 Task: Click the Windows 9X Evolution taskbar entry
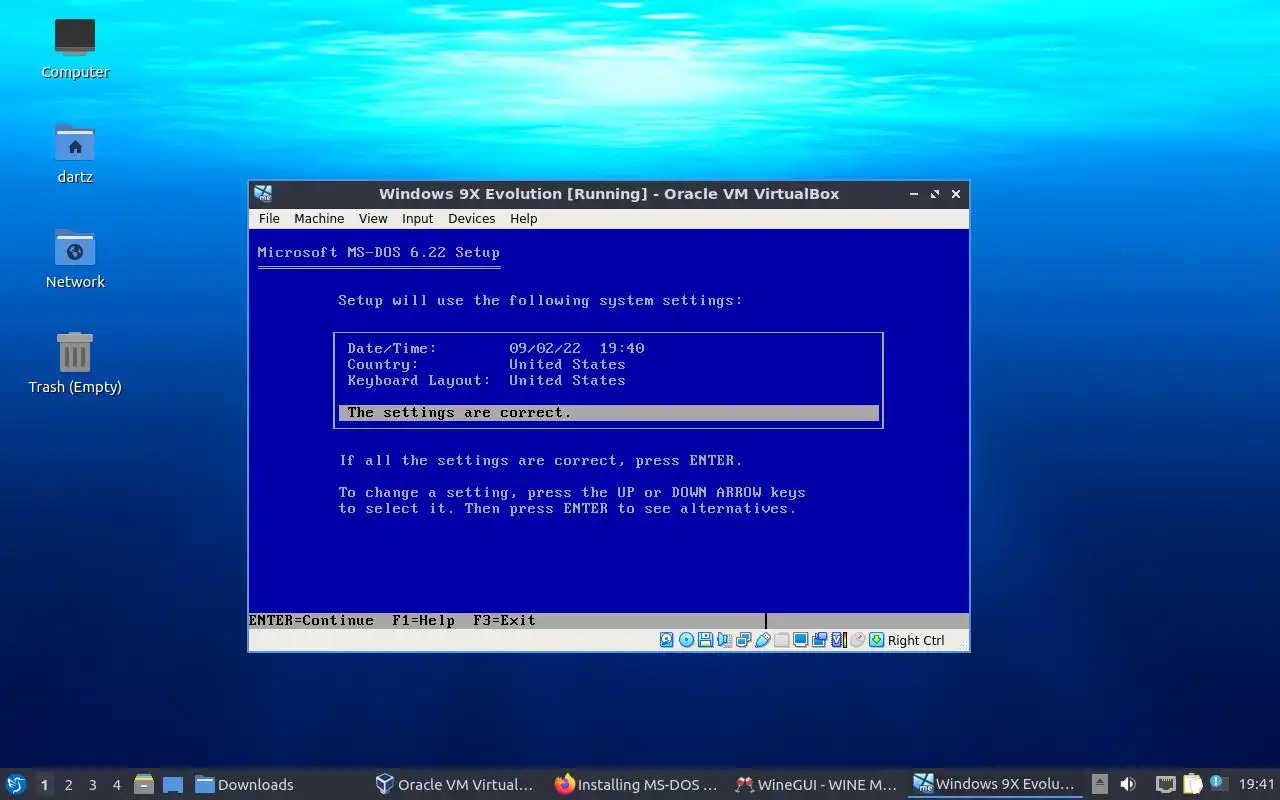point(996,784)
